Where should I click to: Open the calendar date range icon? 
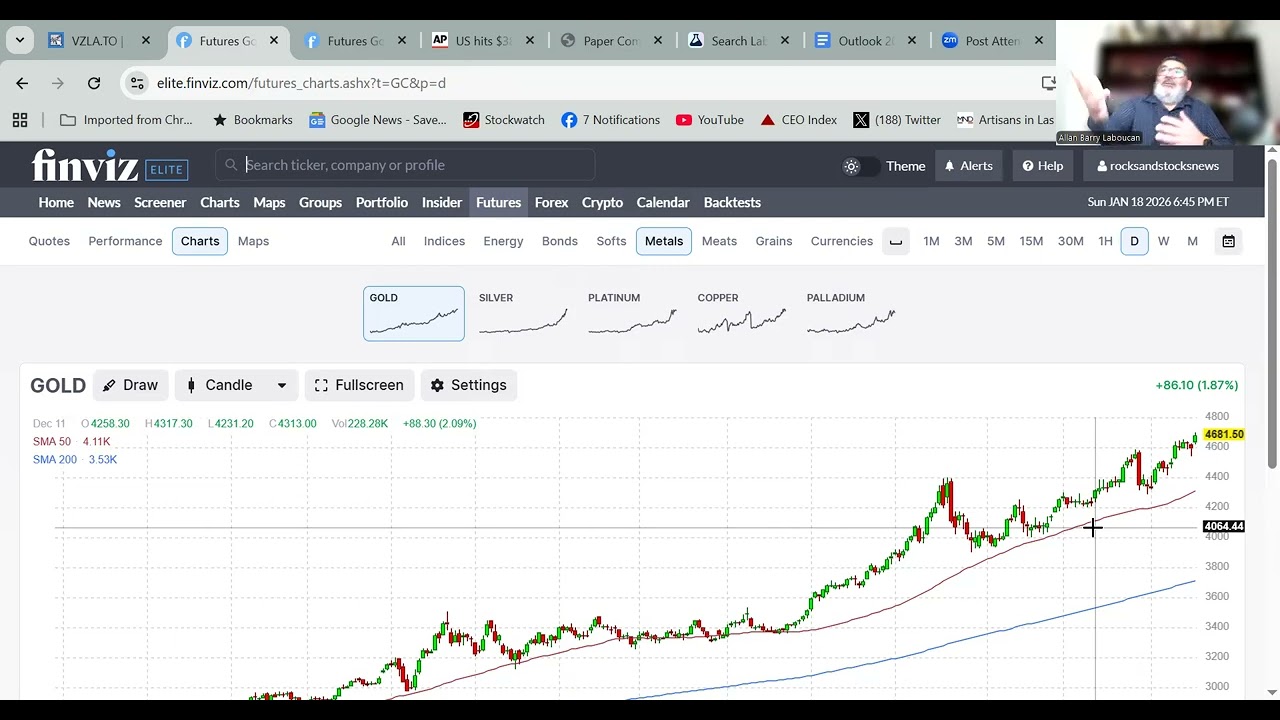[1228, 241]
